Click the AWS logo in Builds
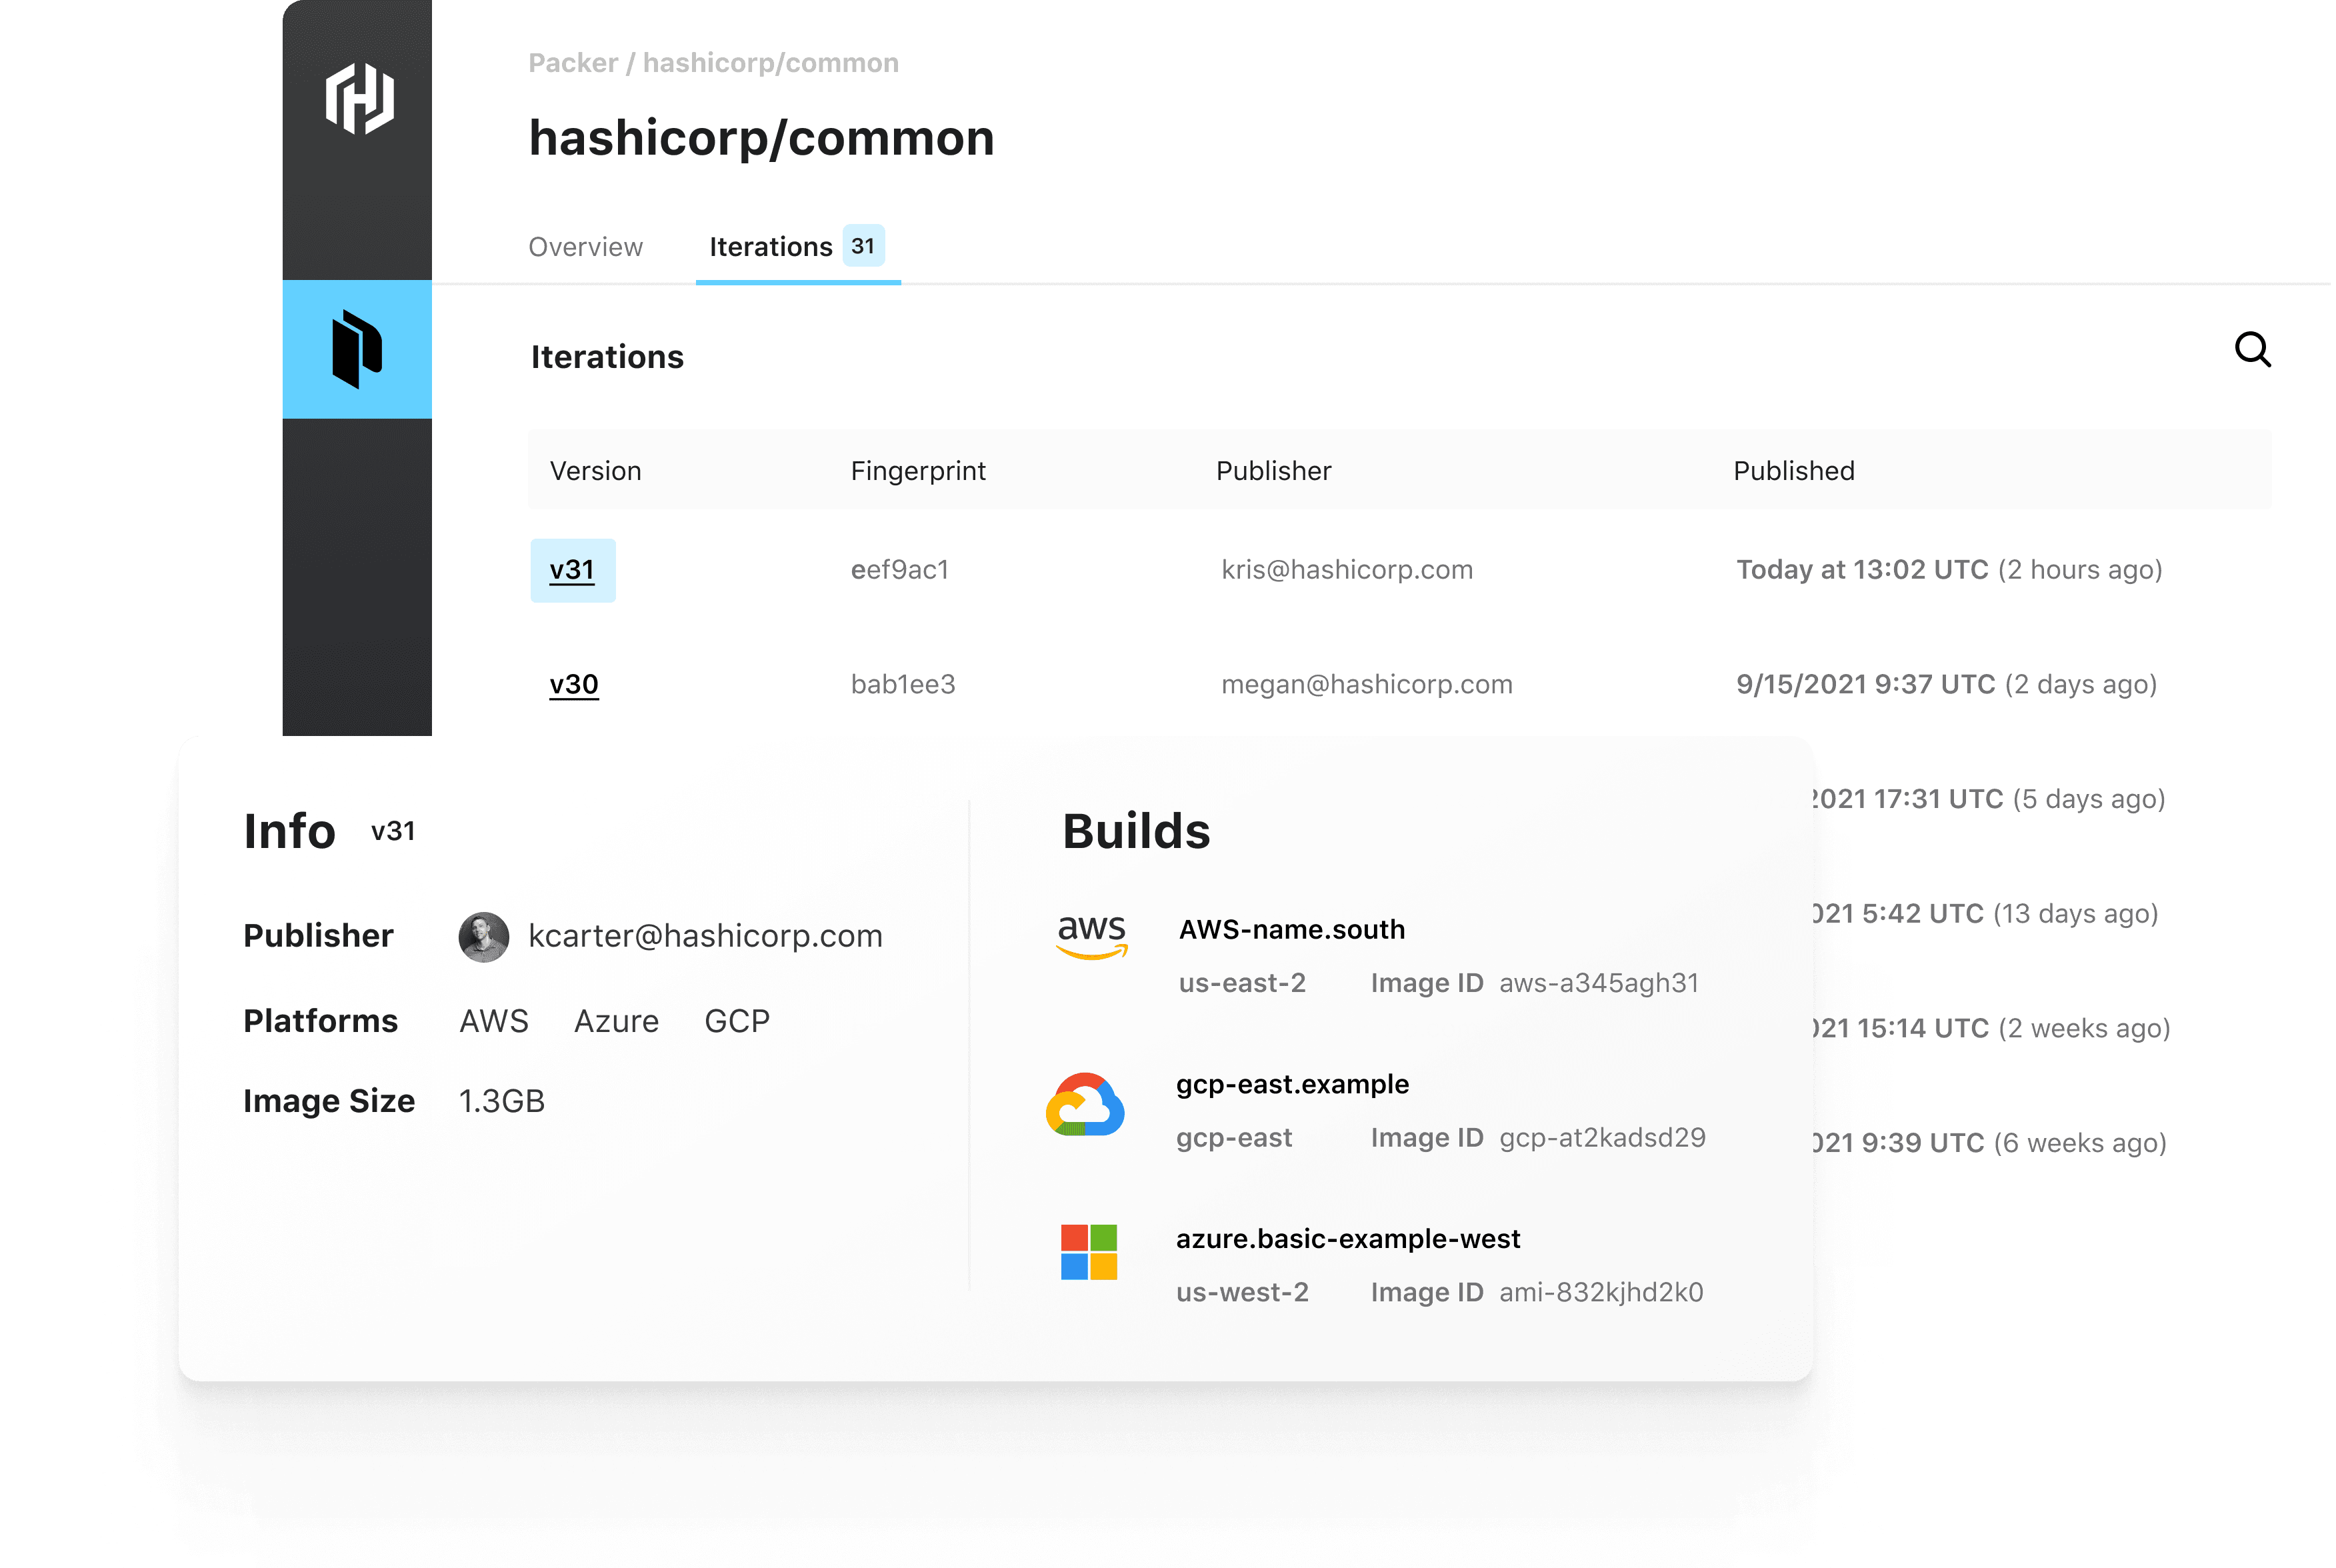Image resolution: width=2336 pixels, height=1568 pixels. 1092,937
